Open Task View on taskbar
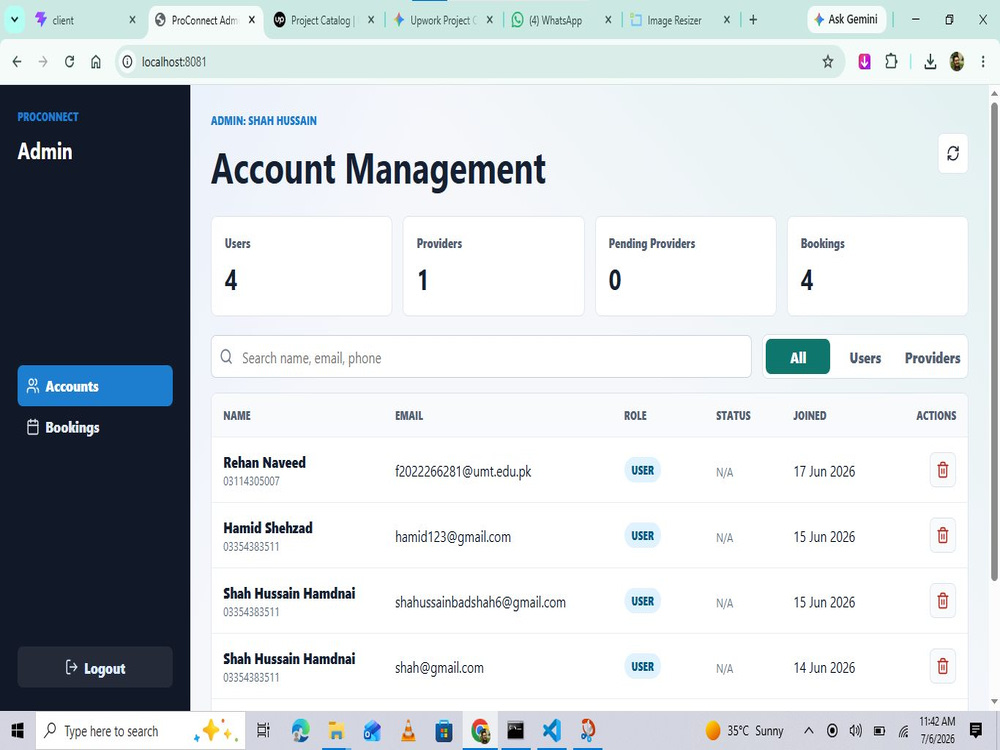The width and height of the screenshot is (1000, 750). [263, 730]
